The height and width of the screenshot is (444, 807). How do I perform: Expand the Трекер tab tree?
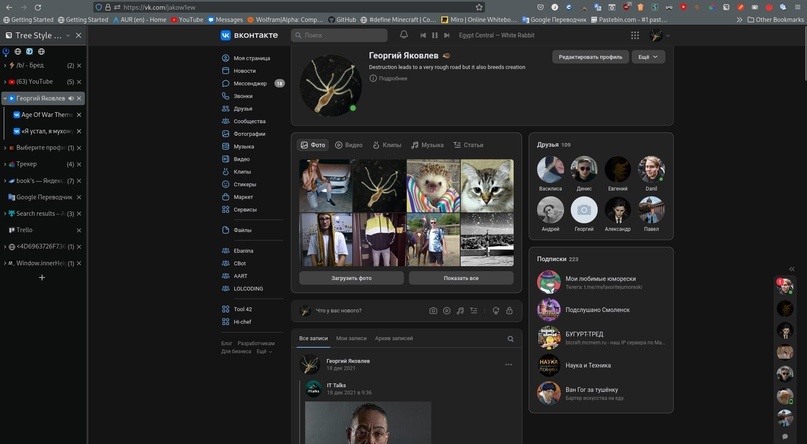[5, 164]
